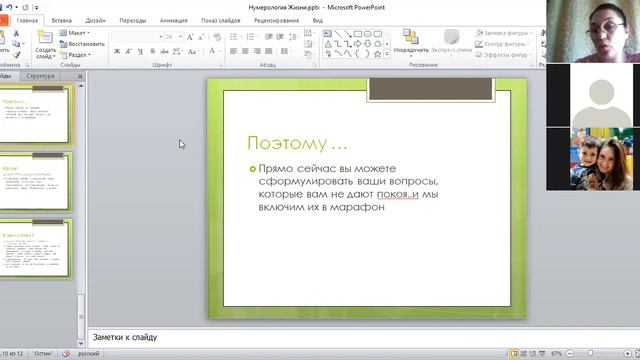
Task: Toggle underline Ч formatting
Action: [x=140, y=51]
